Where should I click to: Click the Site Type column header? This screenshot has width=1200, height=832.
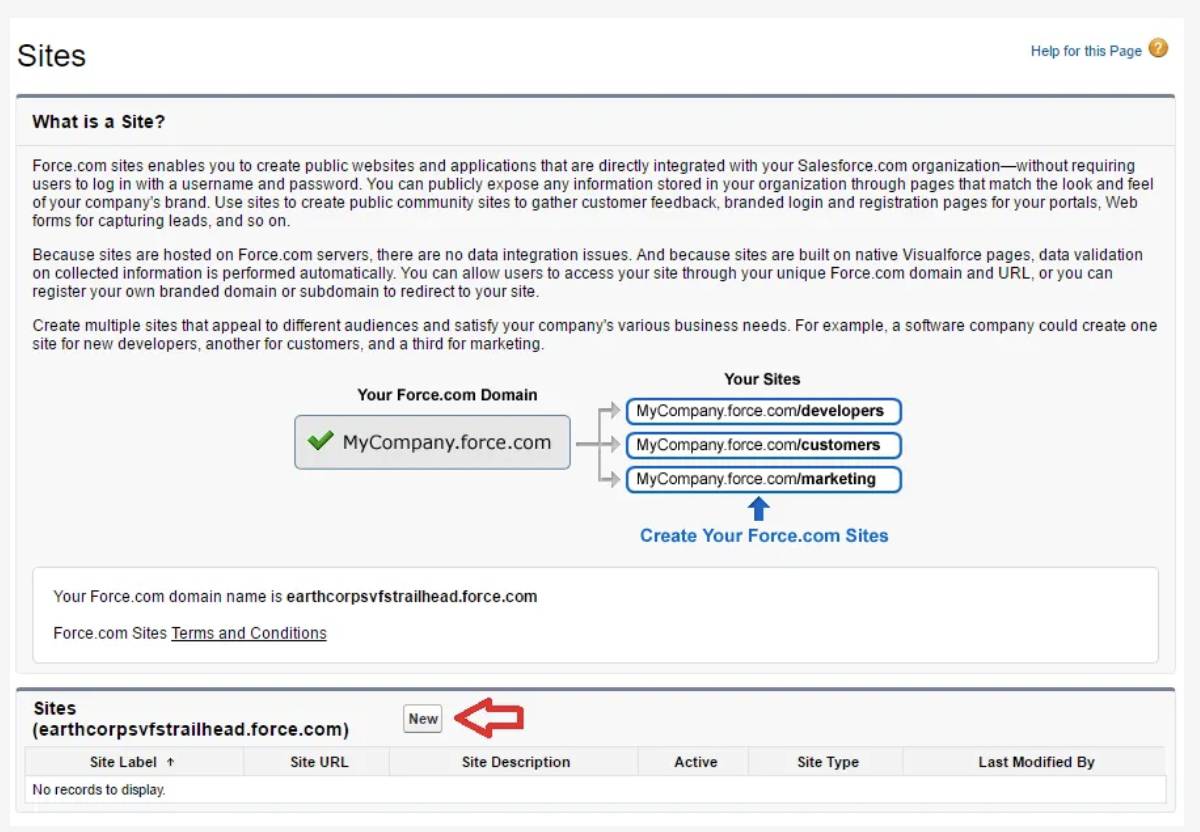pos(828,762)
